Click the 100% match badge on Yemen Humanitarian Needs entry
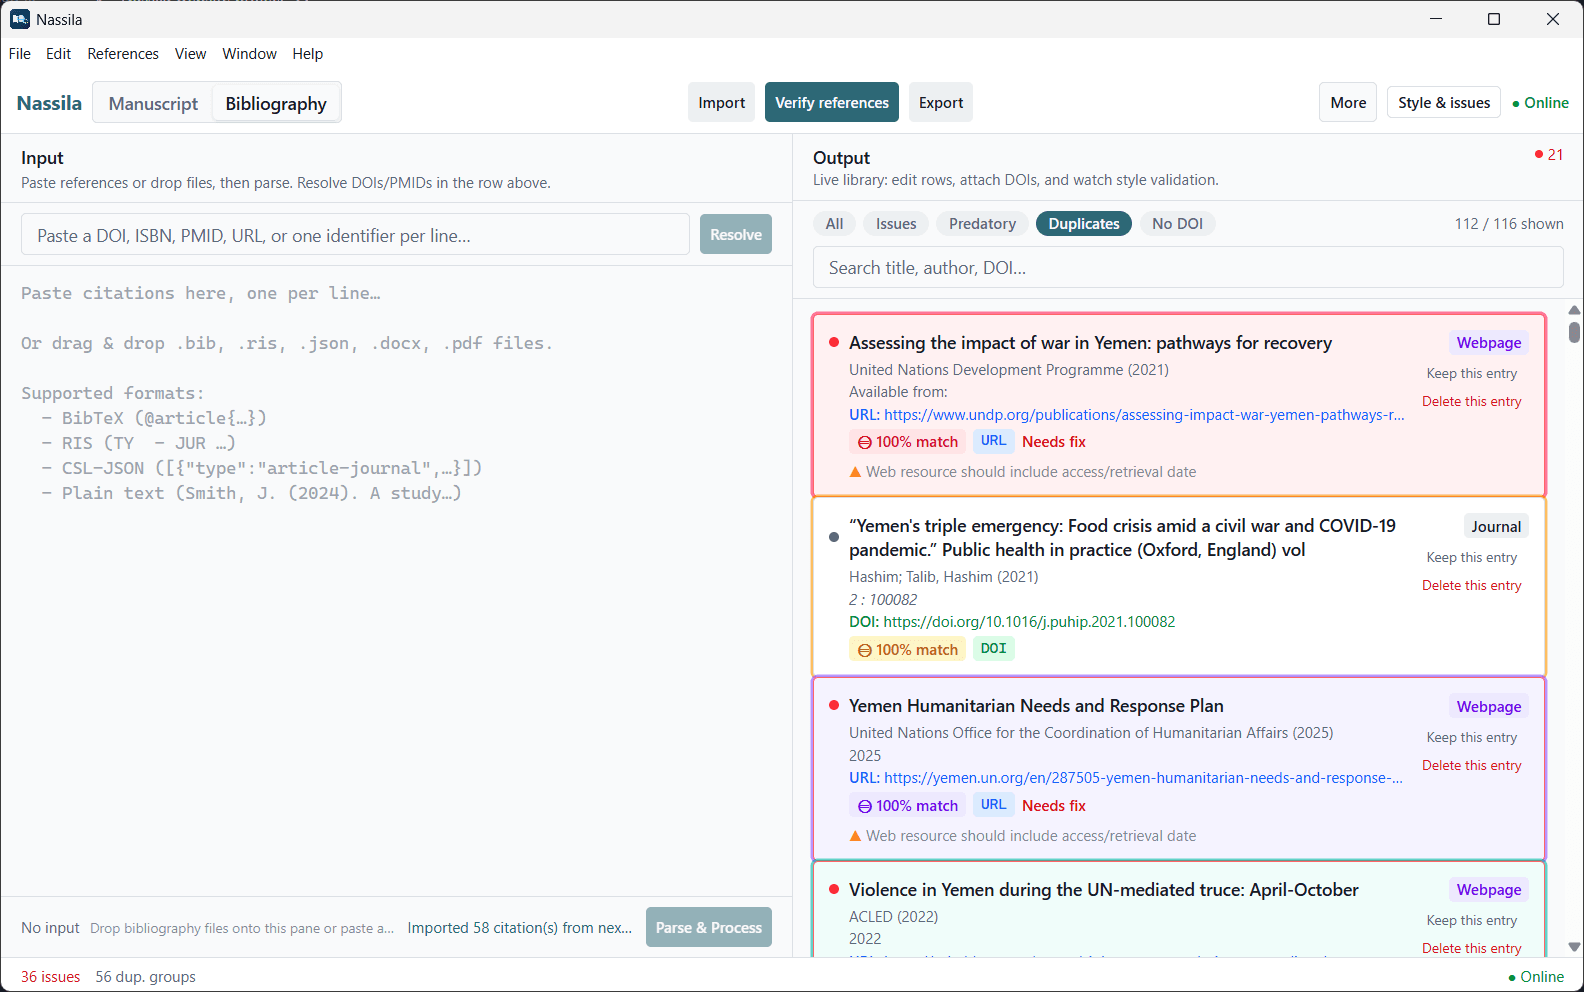 pyautogui.click(x=908, y=806)
